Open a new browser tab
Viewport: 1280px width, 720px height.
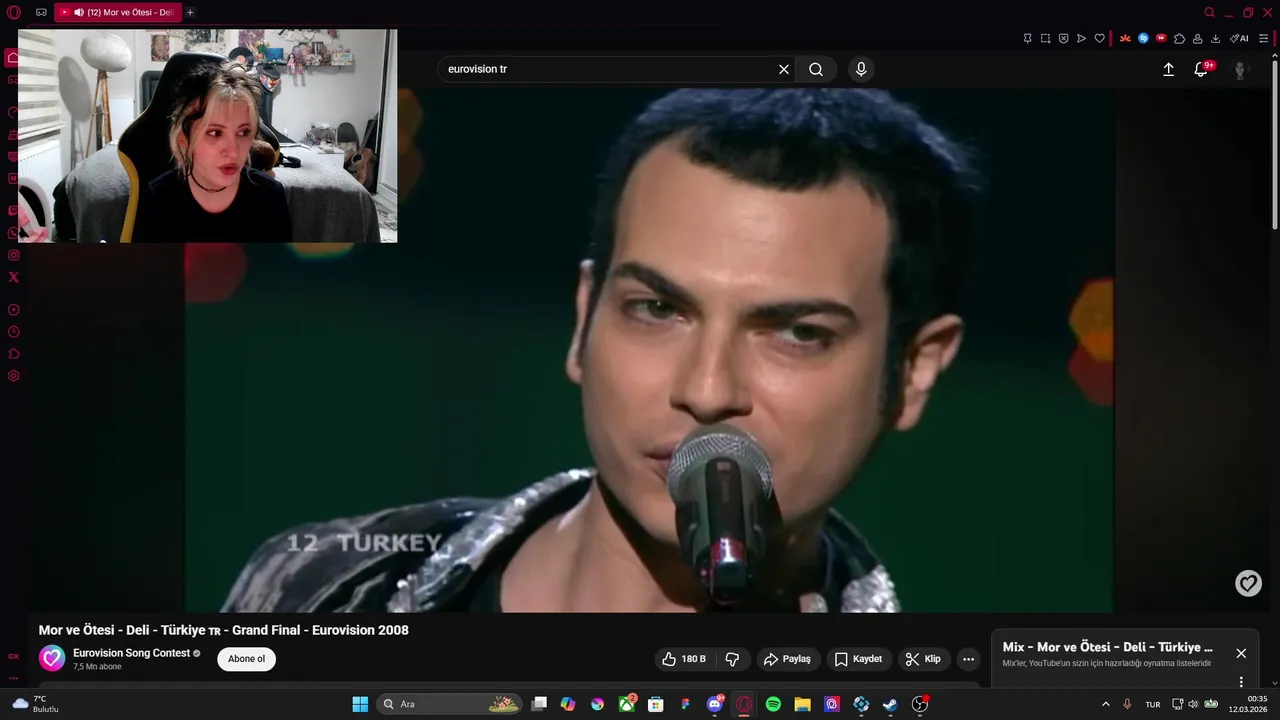(190, 13)
